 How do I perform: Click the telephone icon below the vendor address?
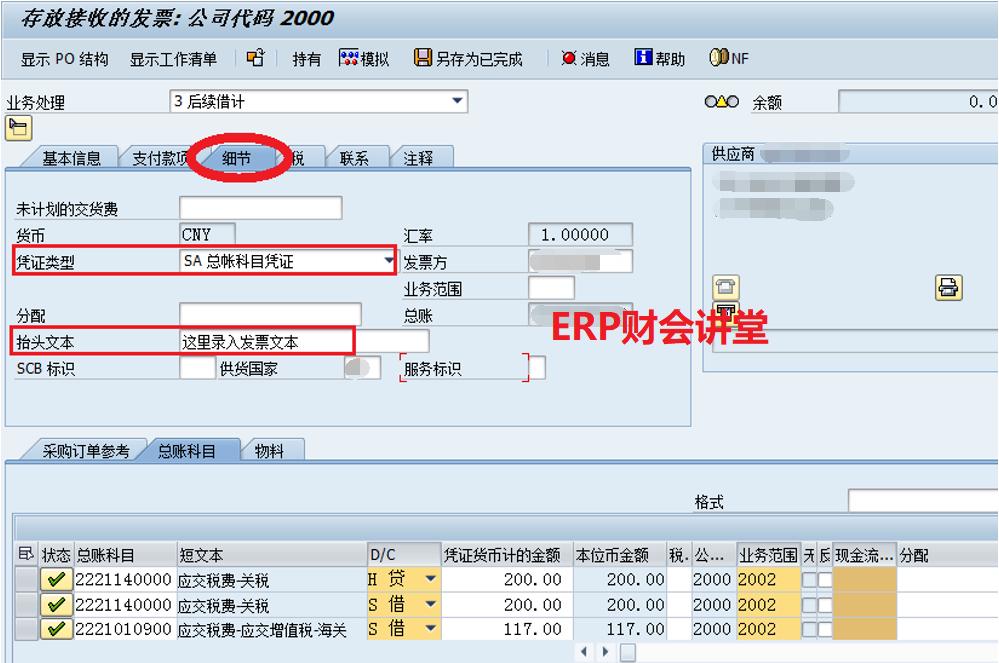725,286
